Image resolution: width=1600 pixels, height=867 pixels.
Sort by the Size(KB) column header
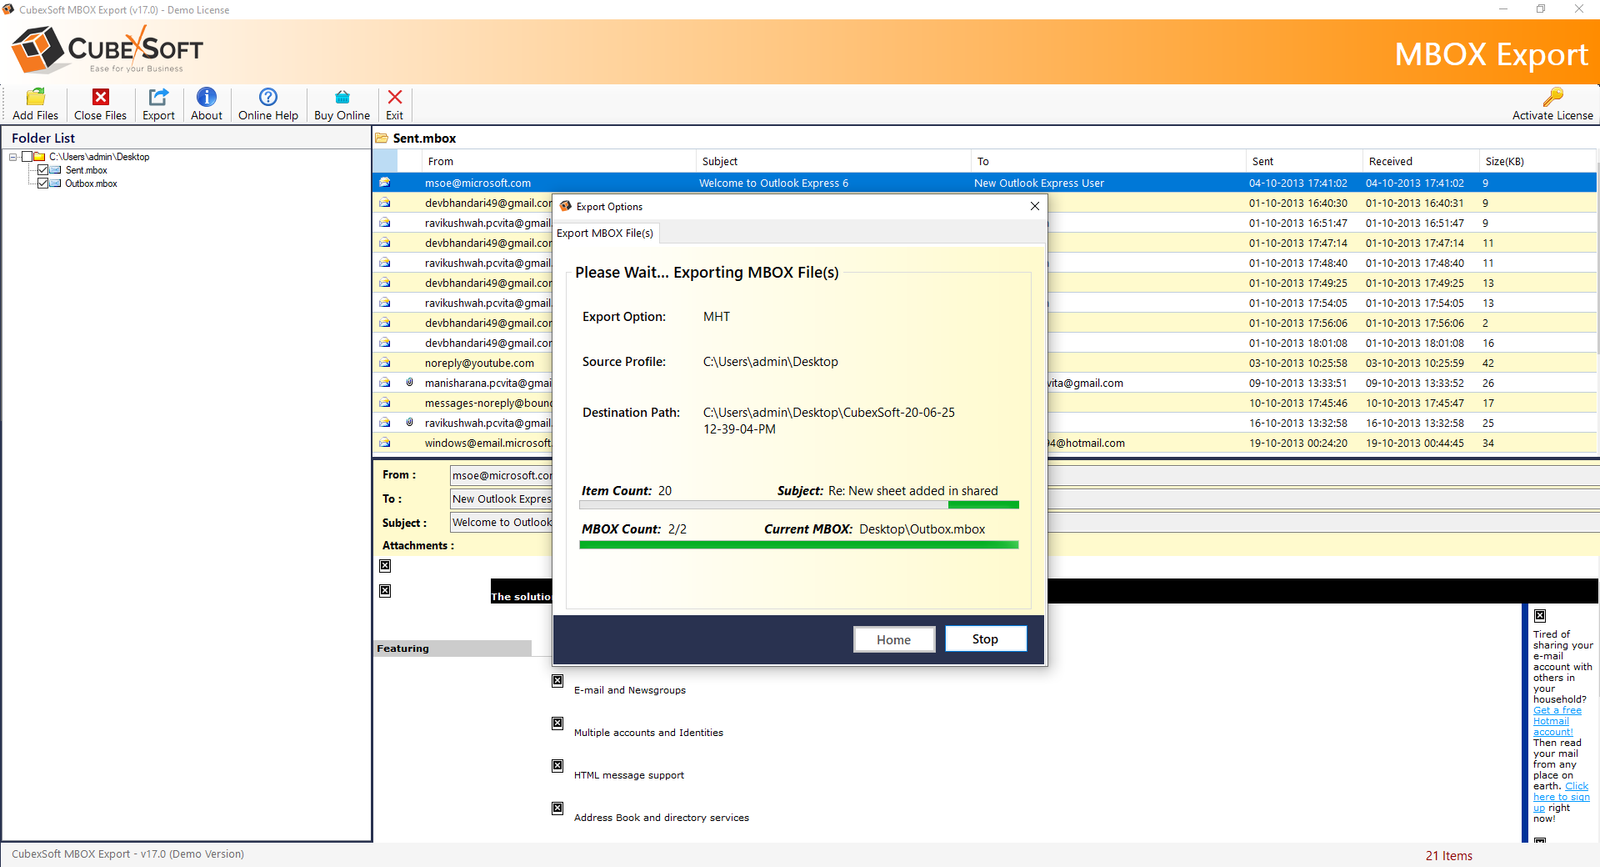coord(1537,161)
